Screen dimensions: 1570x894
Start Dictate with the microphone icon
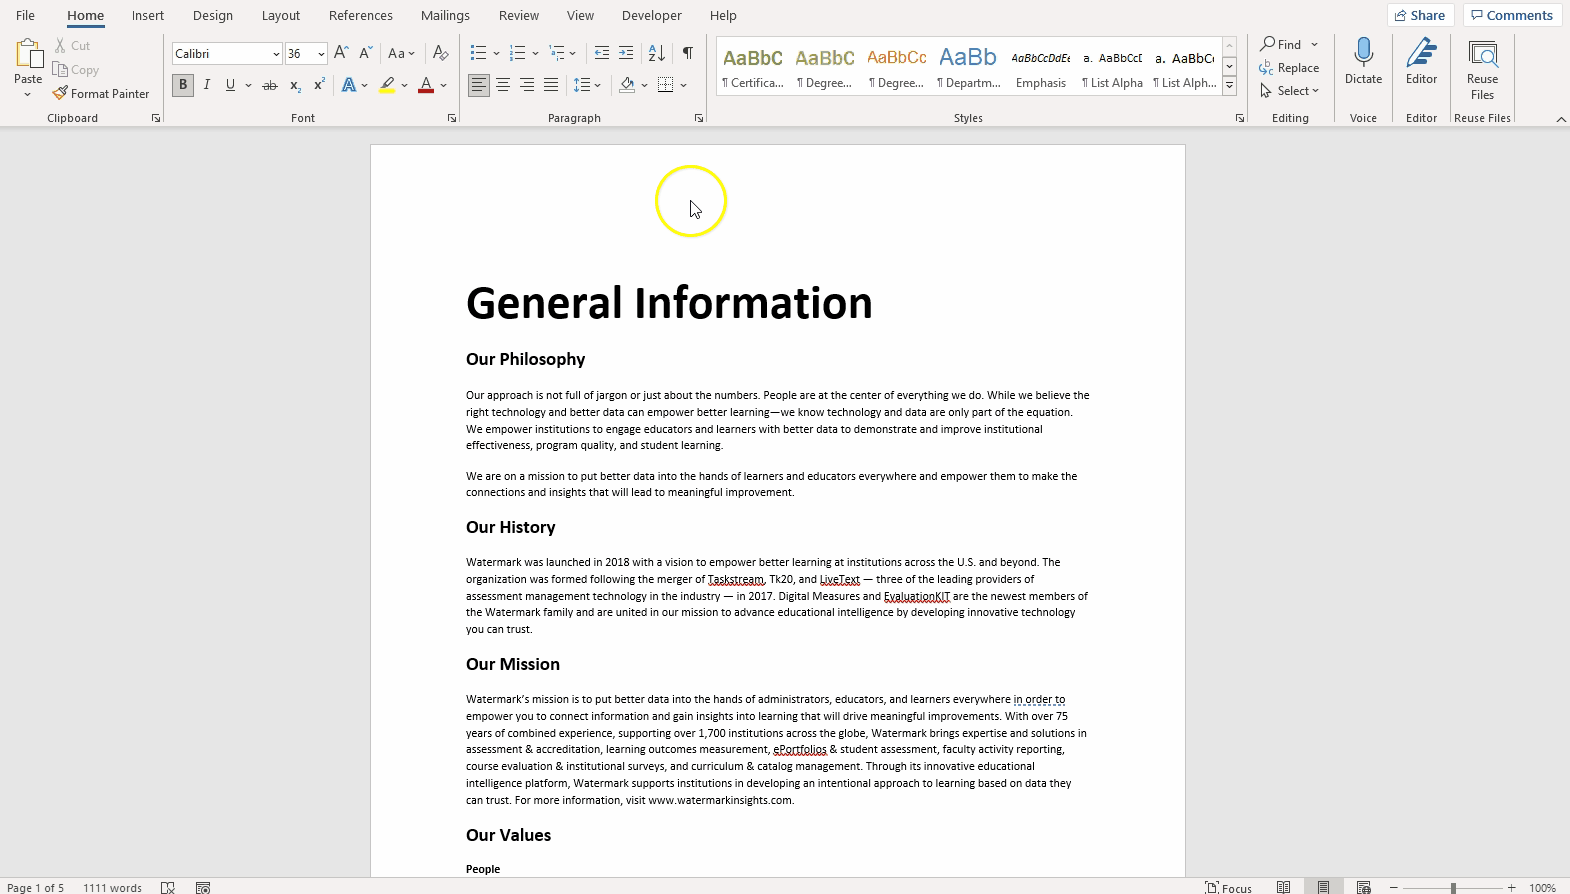pos(1363,52)
